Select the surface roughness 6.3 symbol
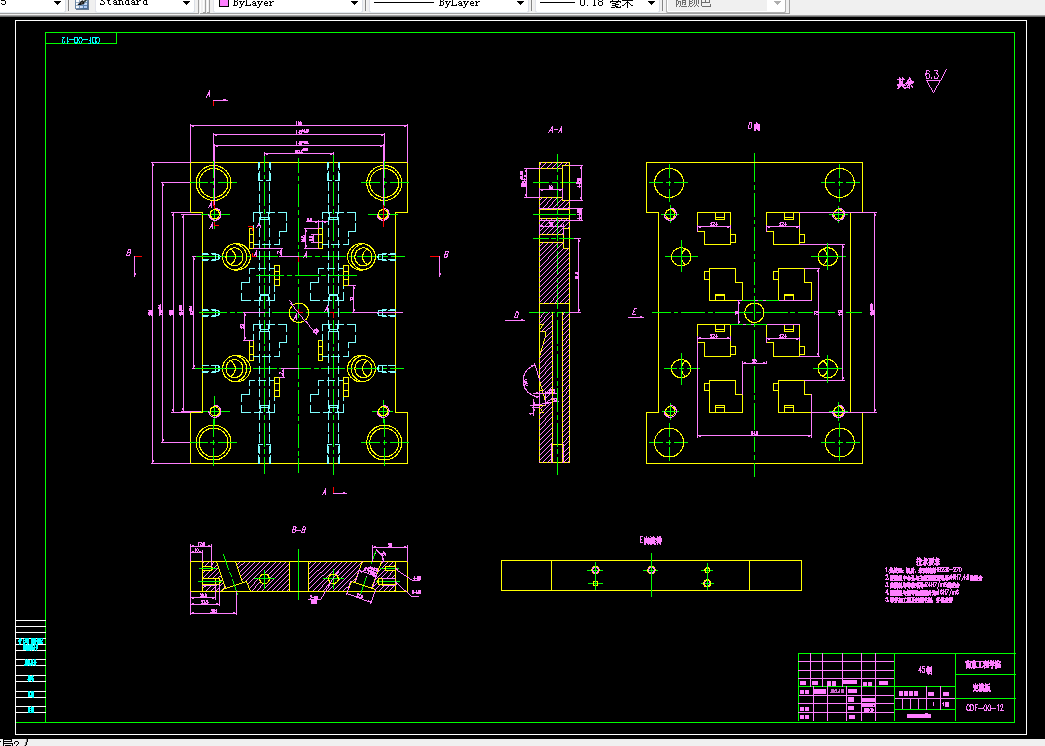The height and width of the screenshot is (746, 1045). pyautogui.click(x=934, y=80)
